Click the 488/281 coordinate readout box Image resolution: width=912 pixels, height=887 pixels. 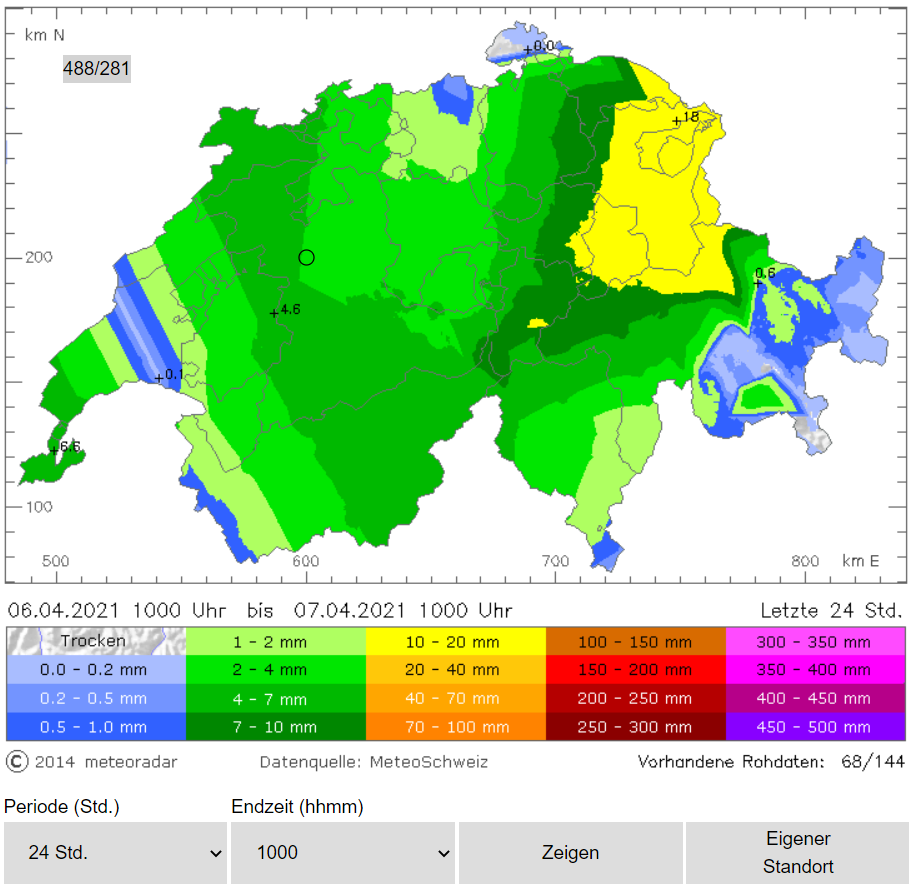click(97, 69)
